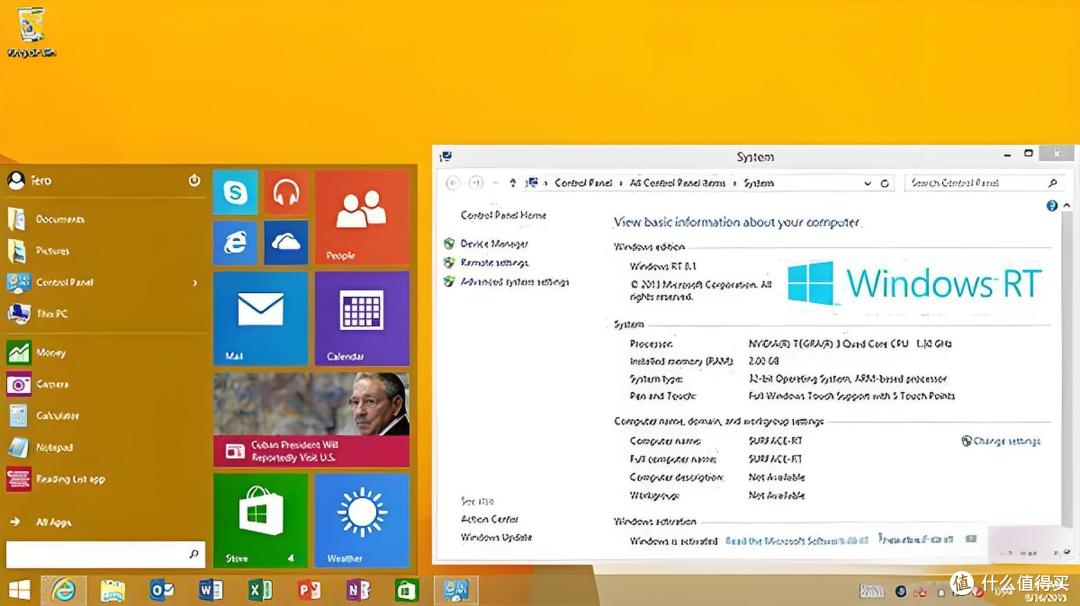This screenshot has width=1080, height=606.
Task: Open Device Manager link
Action: click(494, 244)
